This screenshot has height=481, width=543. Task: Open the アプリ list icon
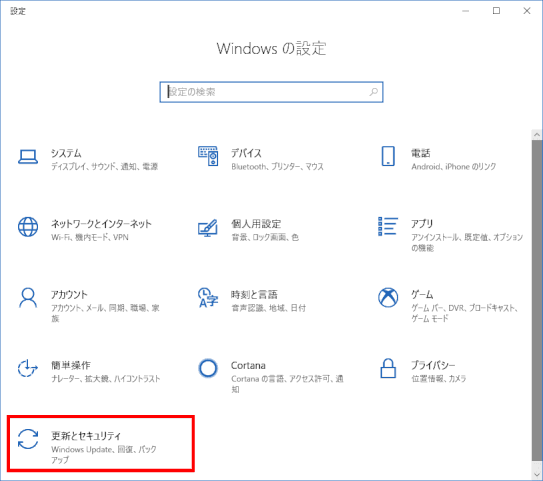coord(388,226)
